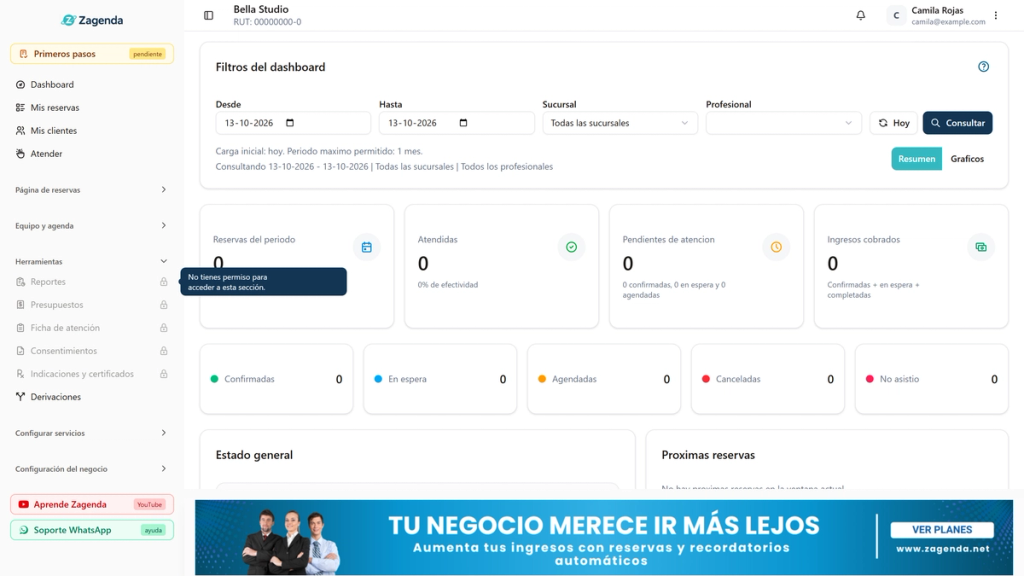Toggle the sidebar collapse icon
The height and width of the screenshot is (576, 1024).
coord(208,15)
